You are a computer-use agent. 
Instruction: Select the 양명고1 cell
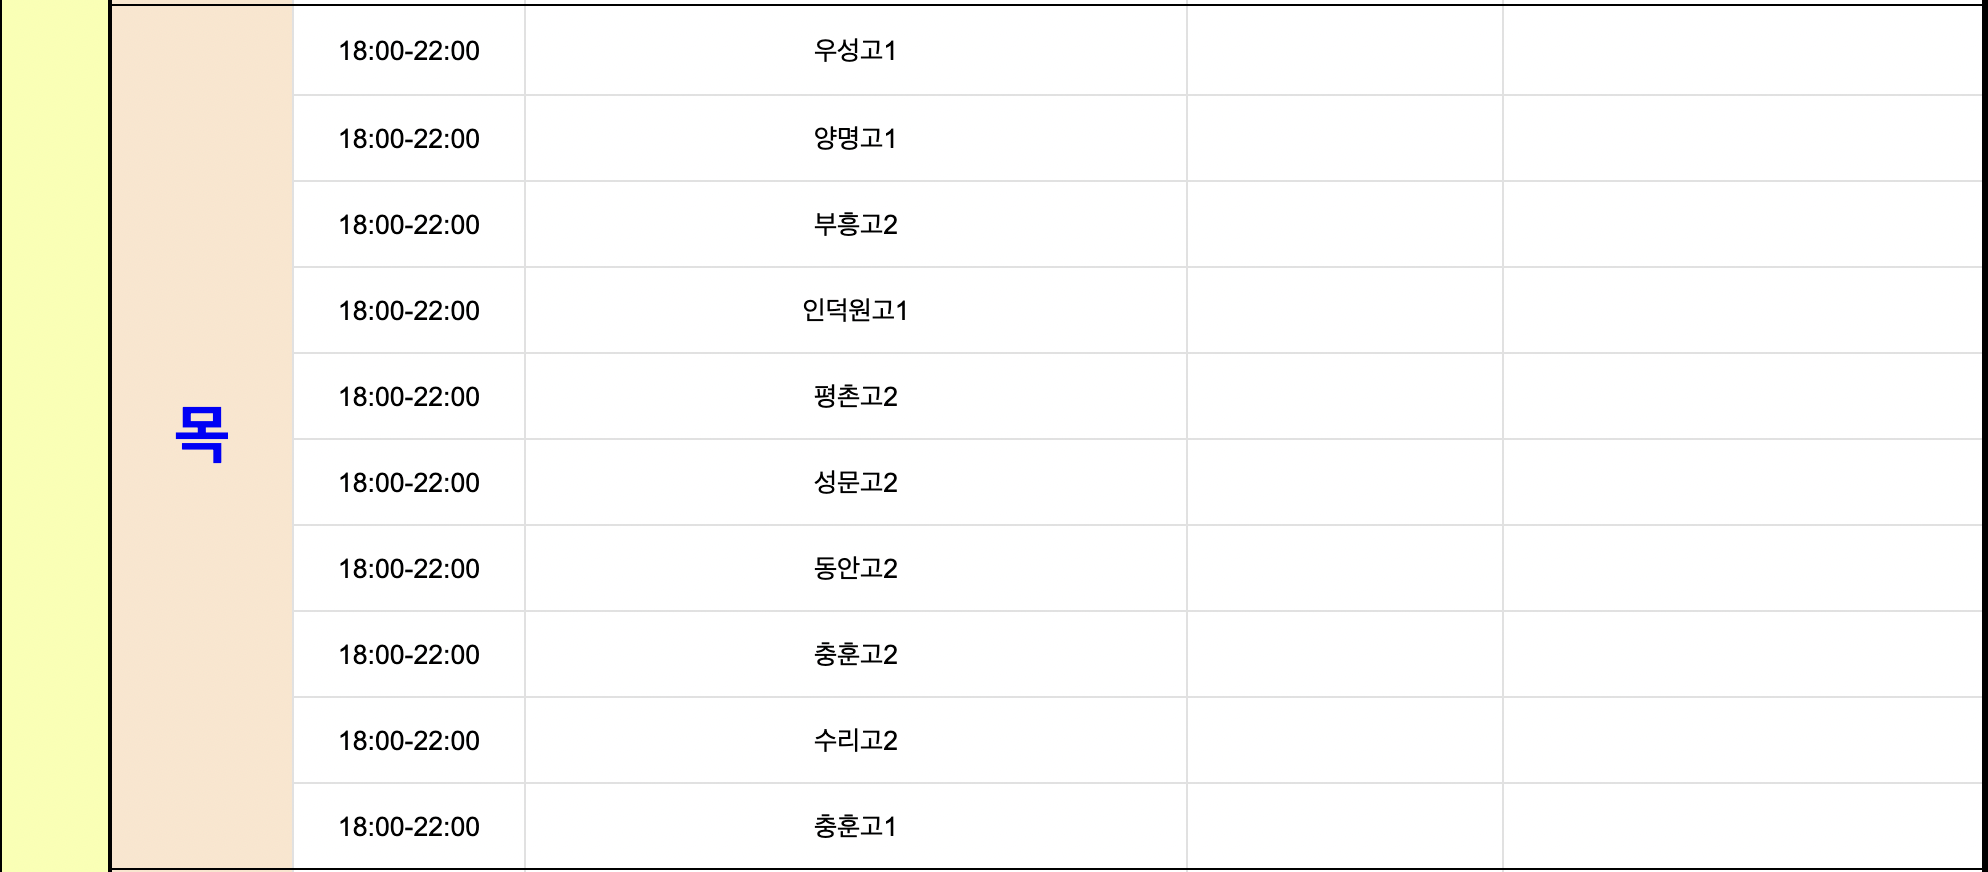[x=855, y=138]
